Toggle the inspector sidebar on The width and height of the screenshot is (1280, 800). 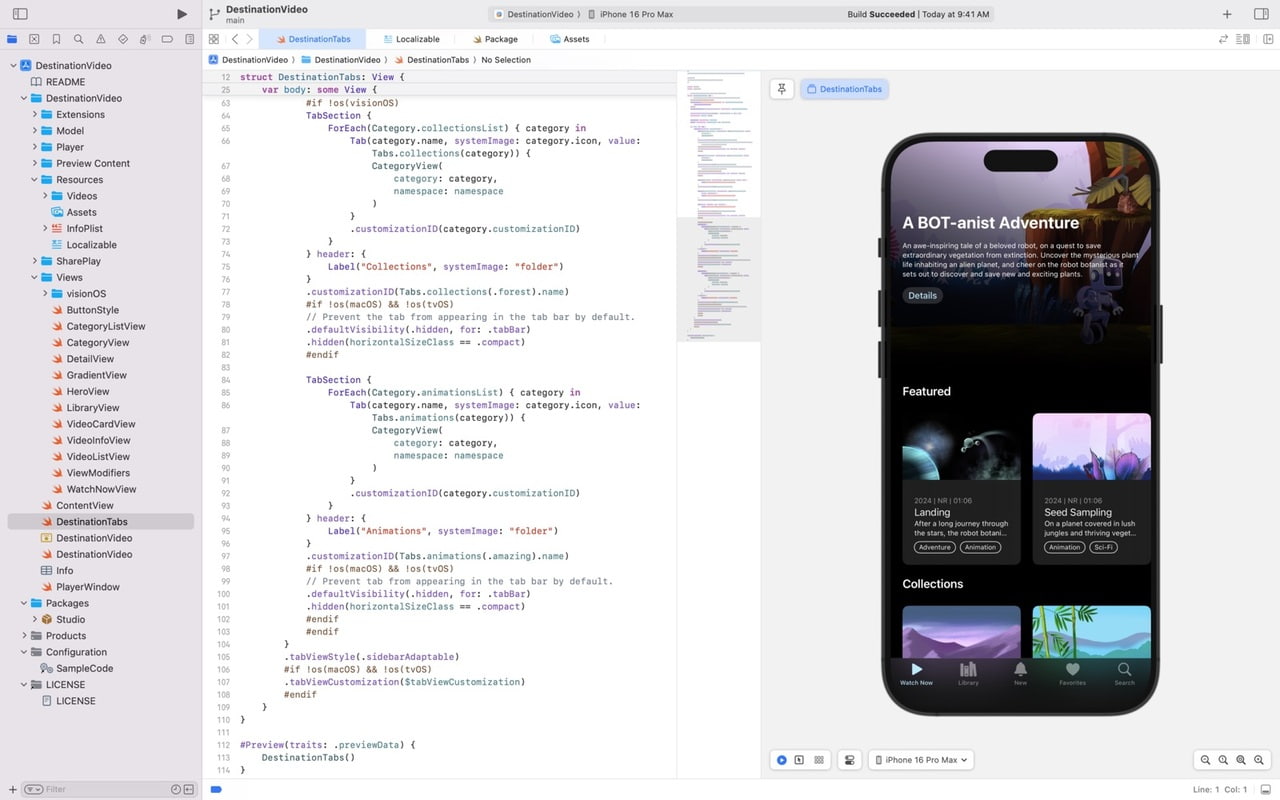pos(1262,13)
